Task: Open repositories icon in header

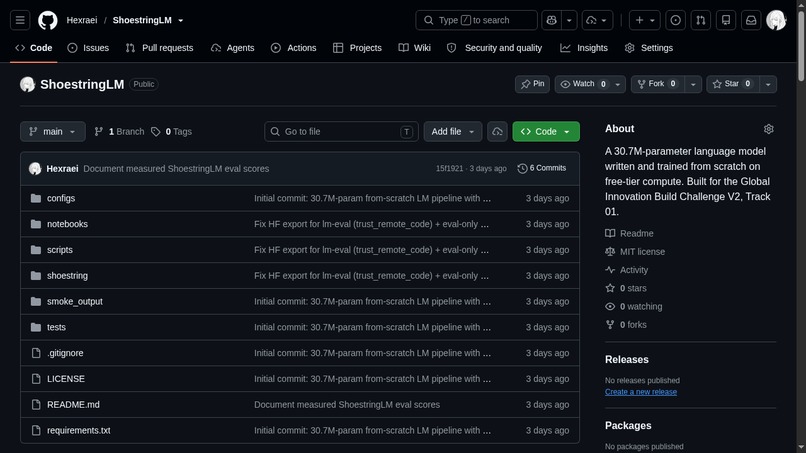Action: [726, 20]
